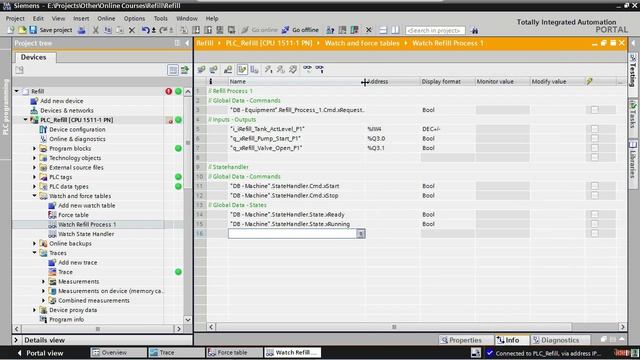640x360 pixels.
Task: Click the project tree table view icon
Action: pyautogui.click(x=173, y=70)
